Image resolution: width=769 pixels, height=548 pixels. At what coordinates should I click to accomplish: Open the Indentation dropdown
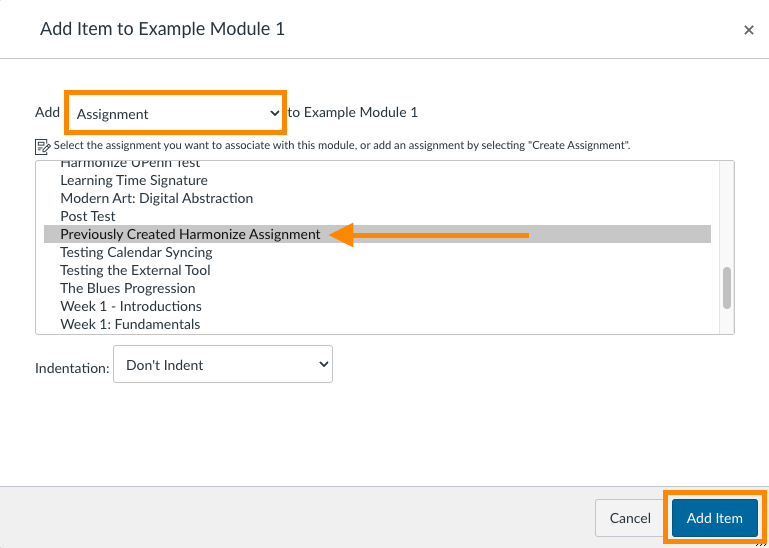(223, 365)
